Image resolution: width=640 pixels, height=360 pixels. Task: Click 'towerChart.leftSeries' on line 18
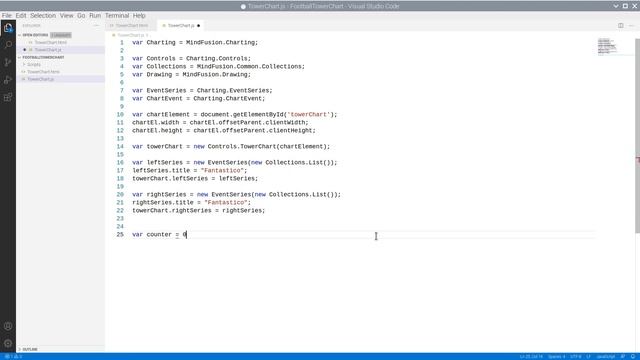(x=170, y=178)
